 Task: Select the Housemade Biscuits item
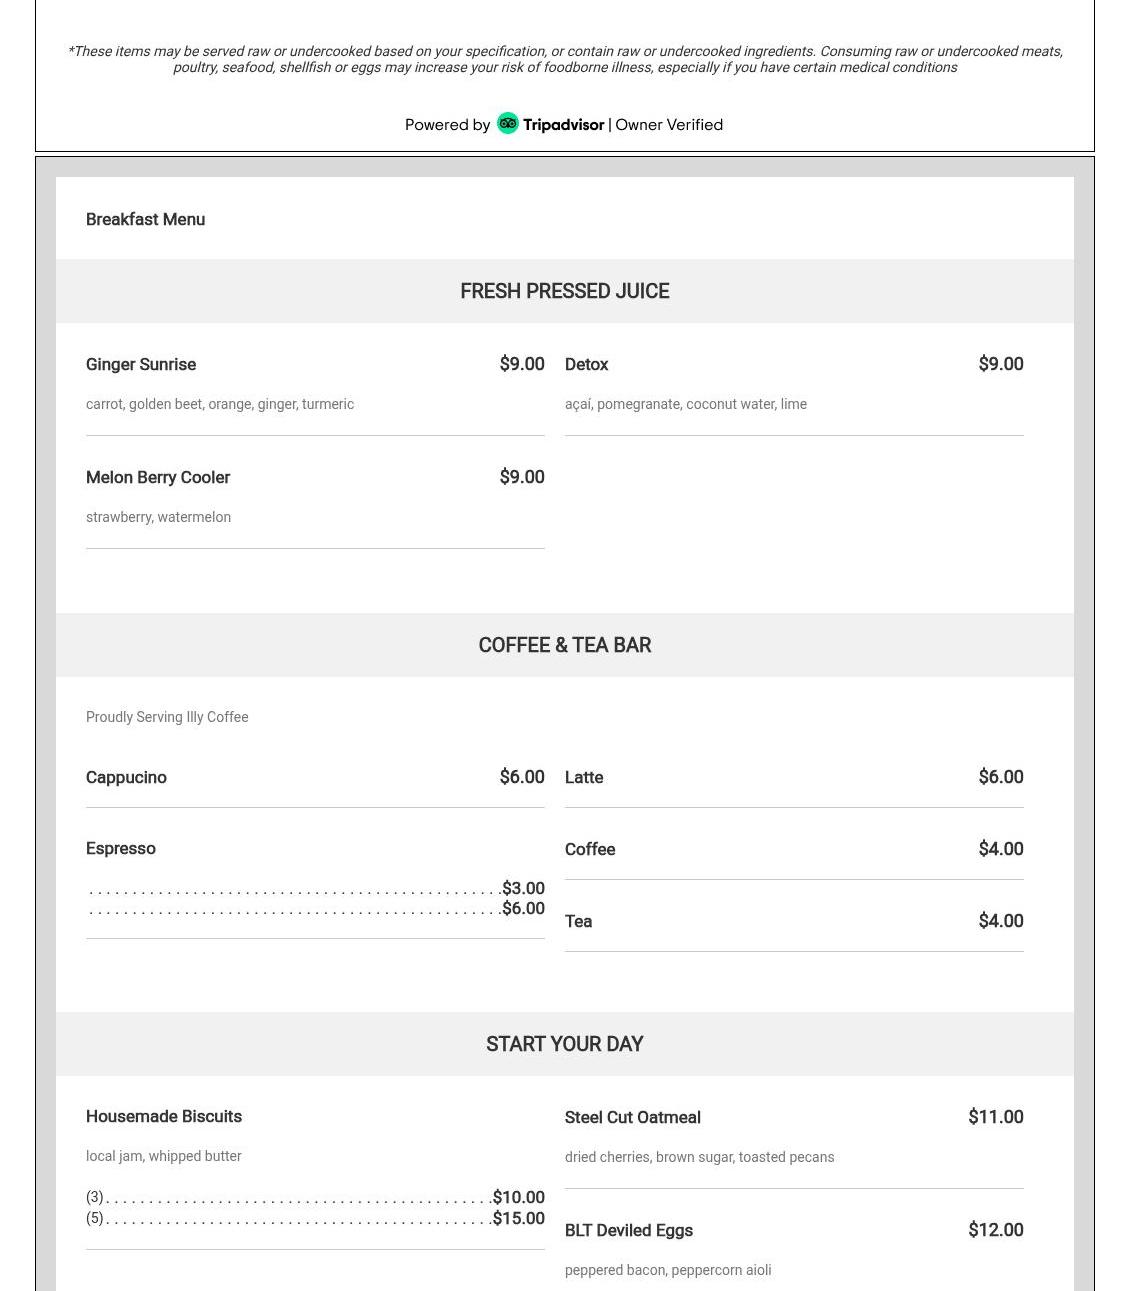click(164, 1117)
